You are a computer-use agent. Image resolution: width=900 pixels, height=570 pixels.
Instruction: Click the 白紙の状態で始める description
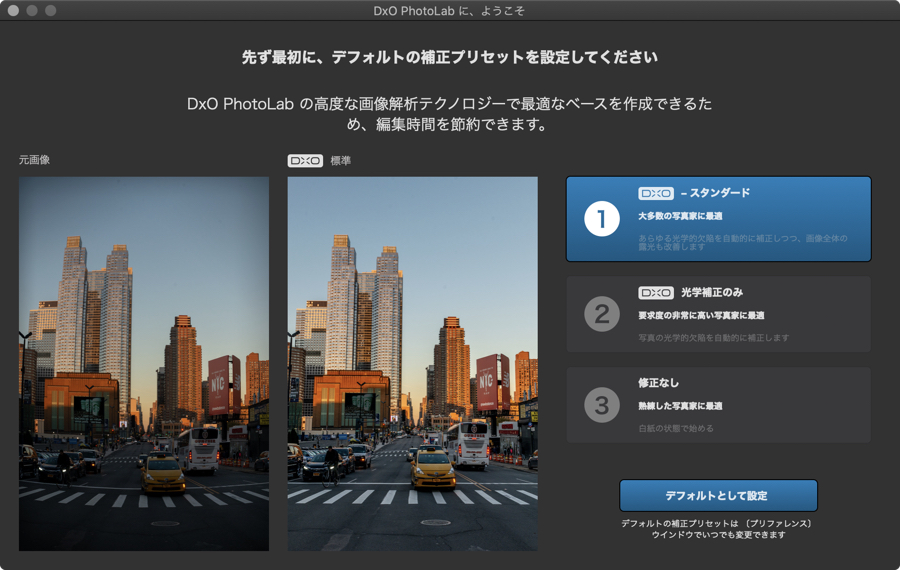pyautogui.click(x=676, y=428)
